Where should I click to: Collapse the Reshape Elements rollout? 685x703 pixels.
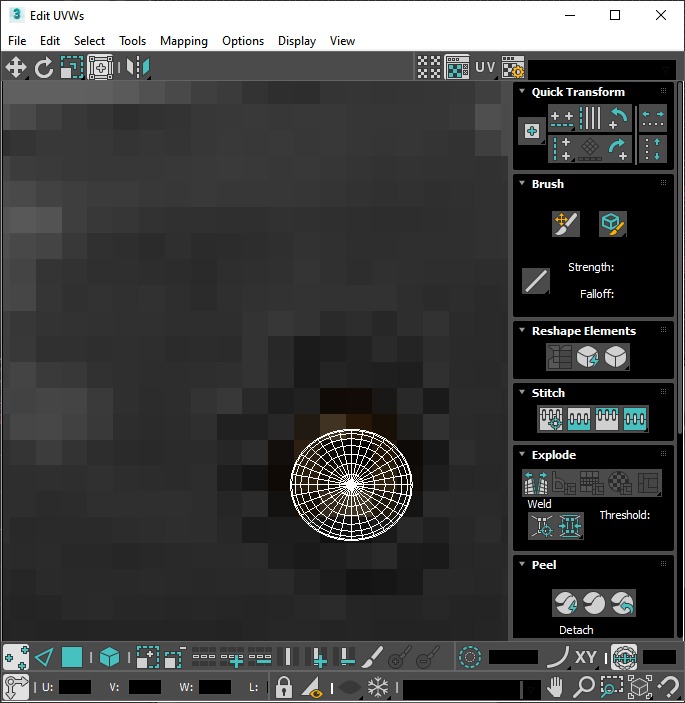tap(522, 330)
